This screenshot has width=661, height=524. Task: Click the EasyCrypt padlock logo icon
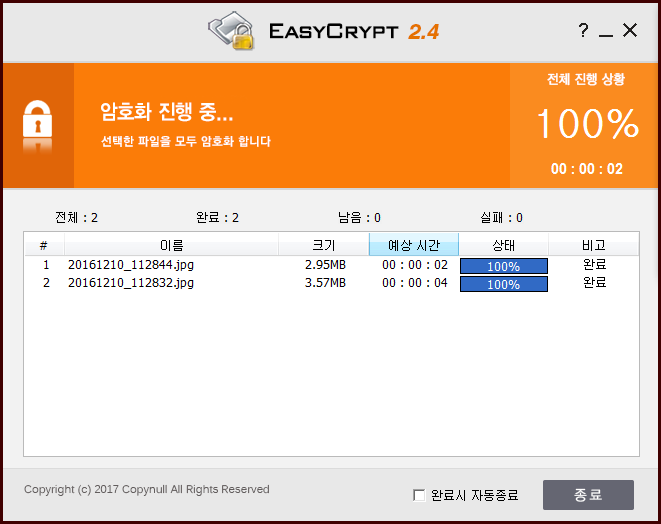231,31
